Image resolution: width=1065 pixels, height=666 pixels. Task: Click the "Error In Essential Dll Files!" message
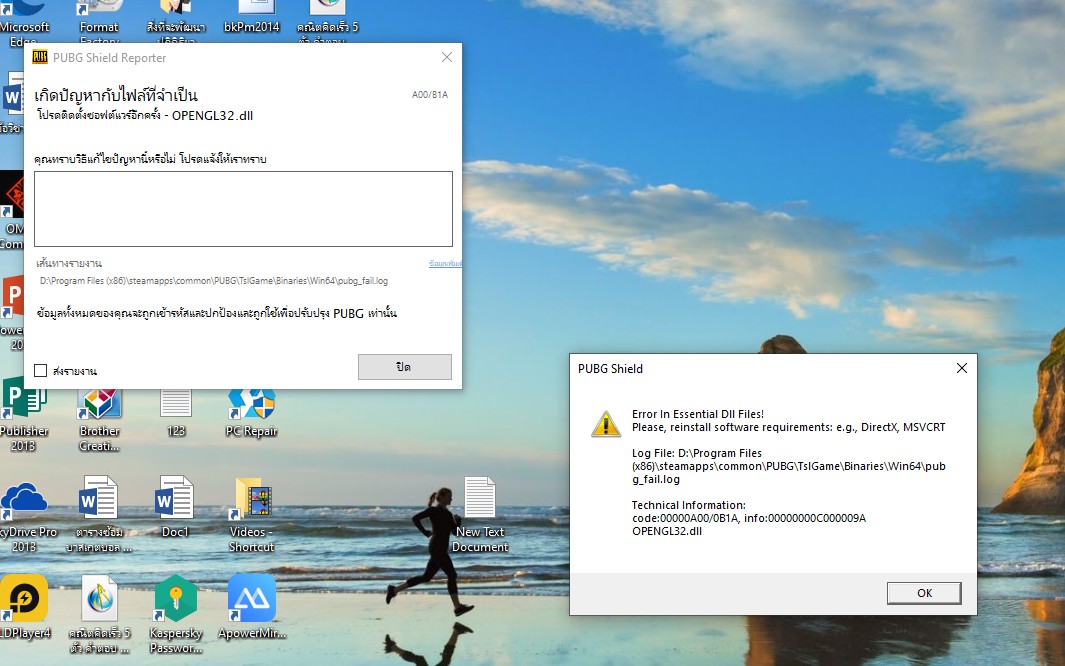(x=698, y=414)
